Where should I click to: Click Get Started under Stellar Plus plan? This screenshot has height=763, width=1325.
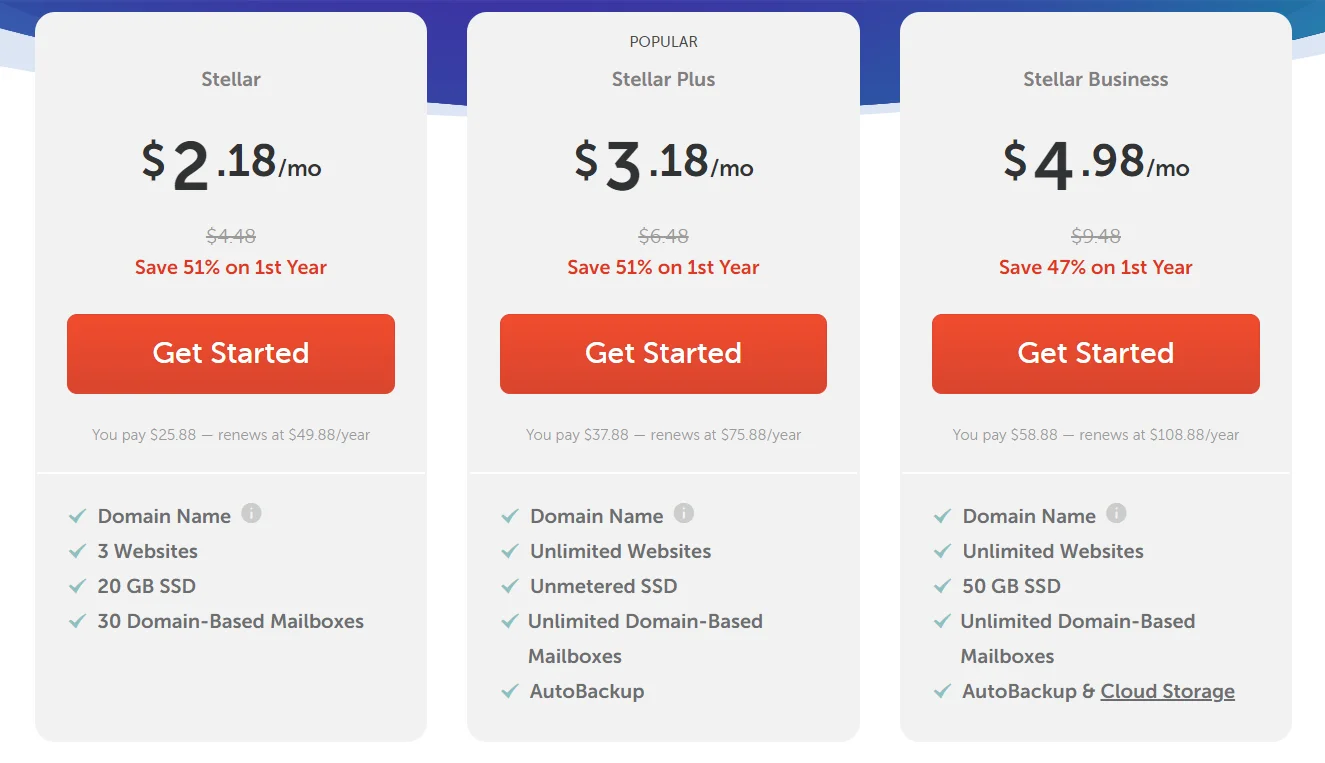[x=663, y=354]
